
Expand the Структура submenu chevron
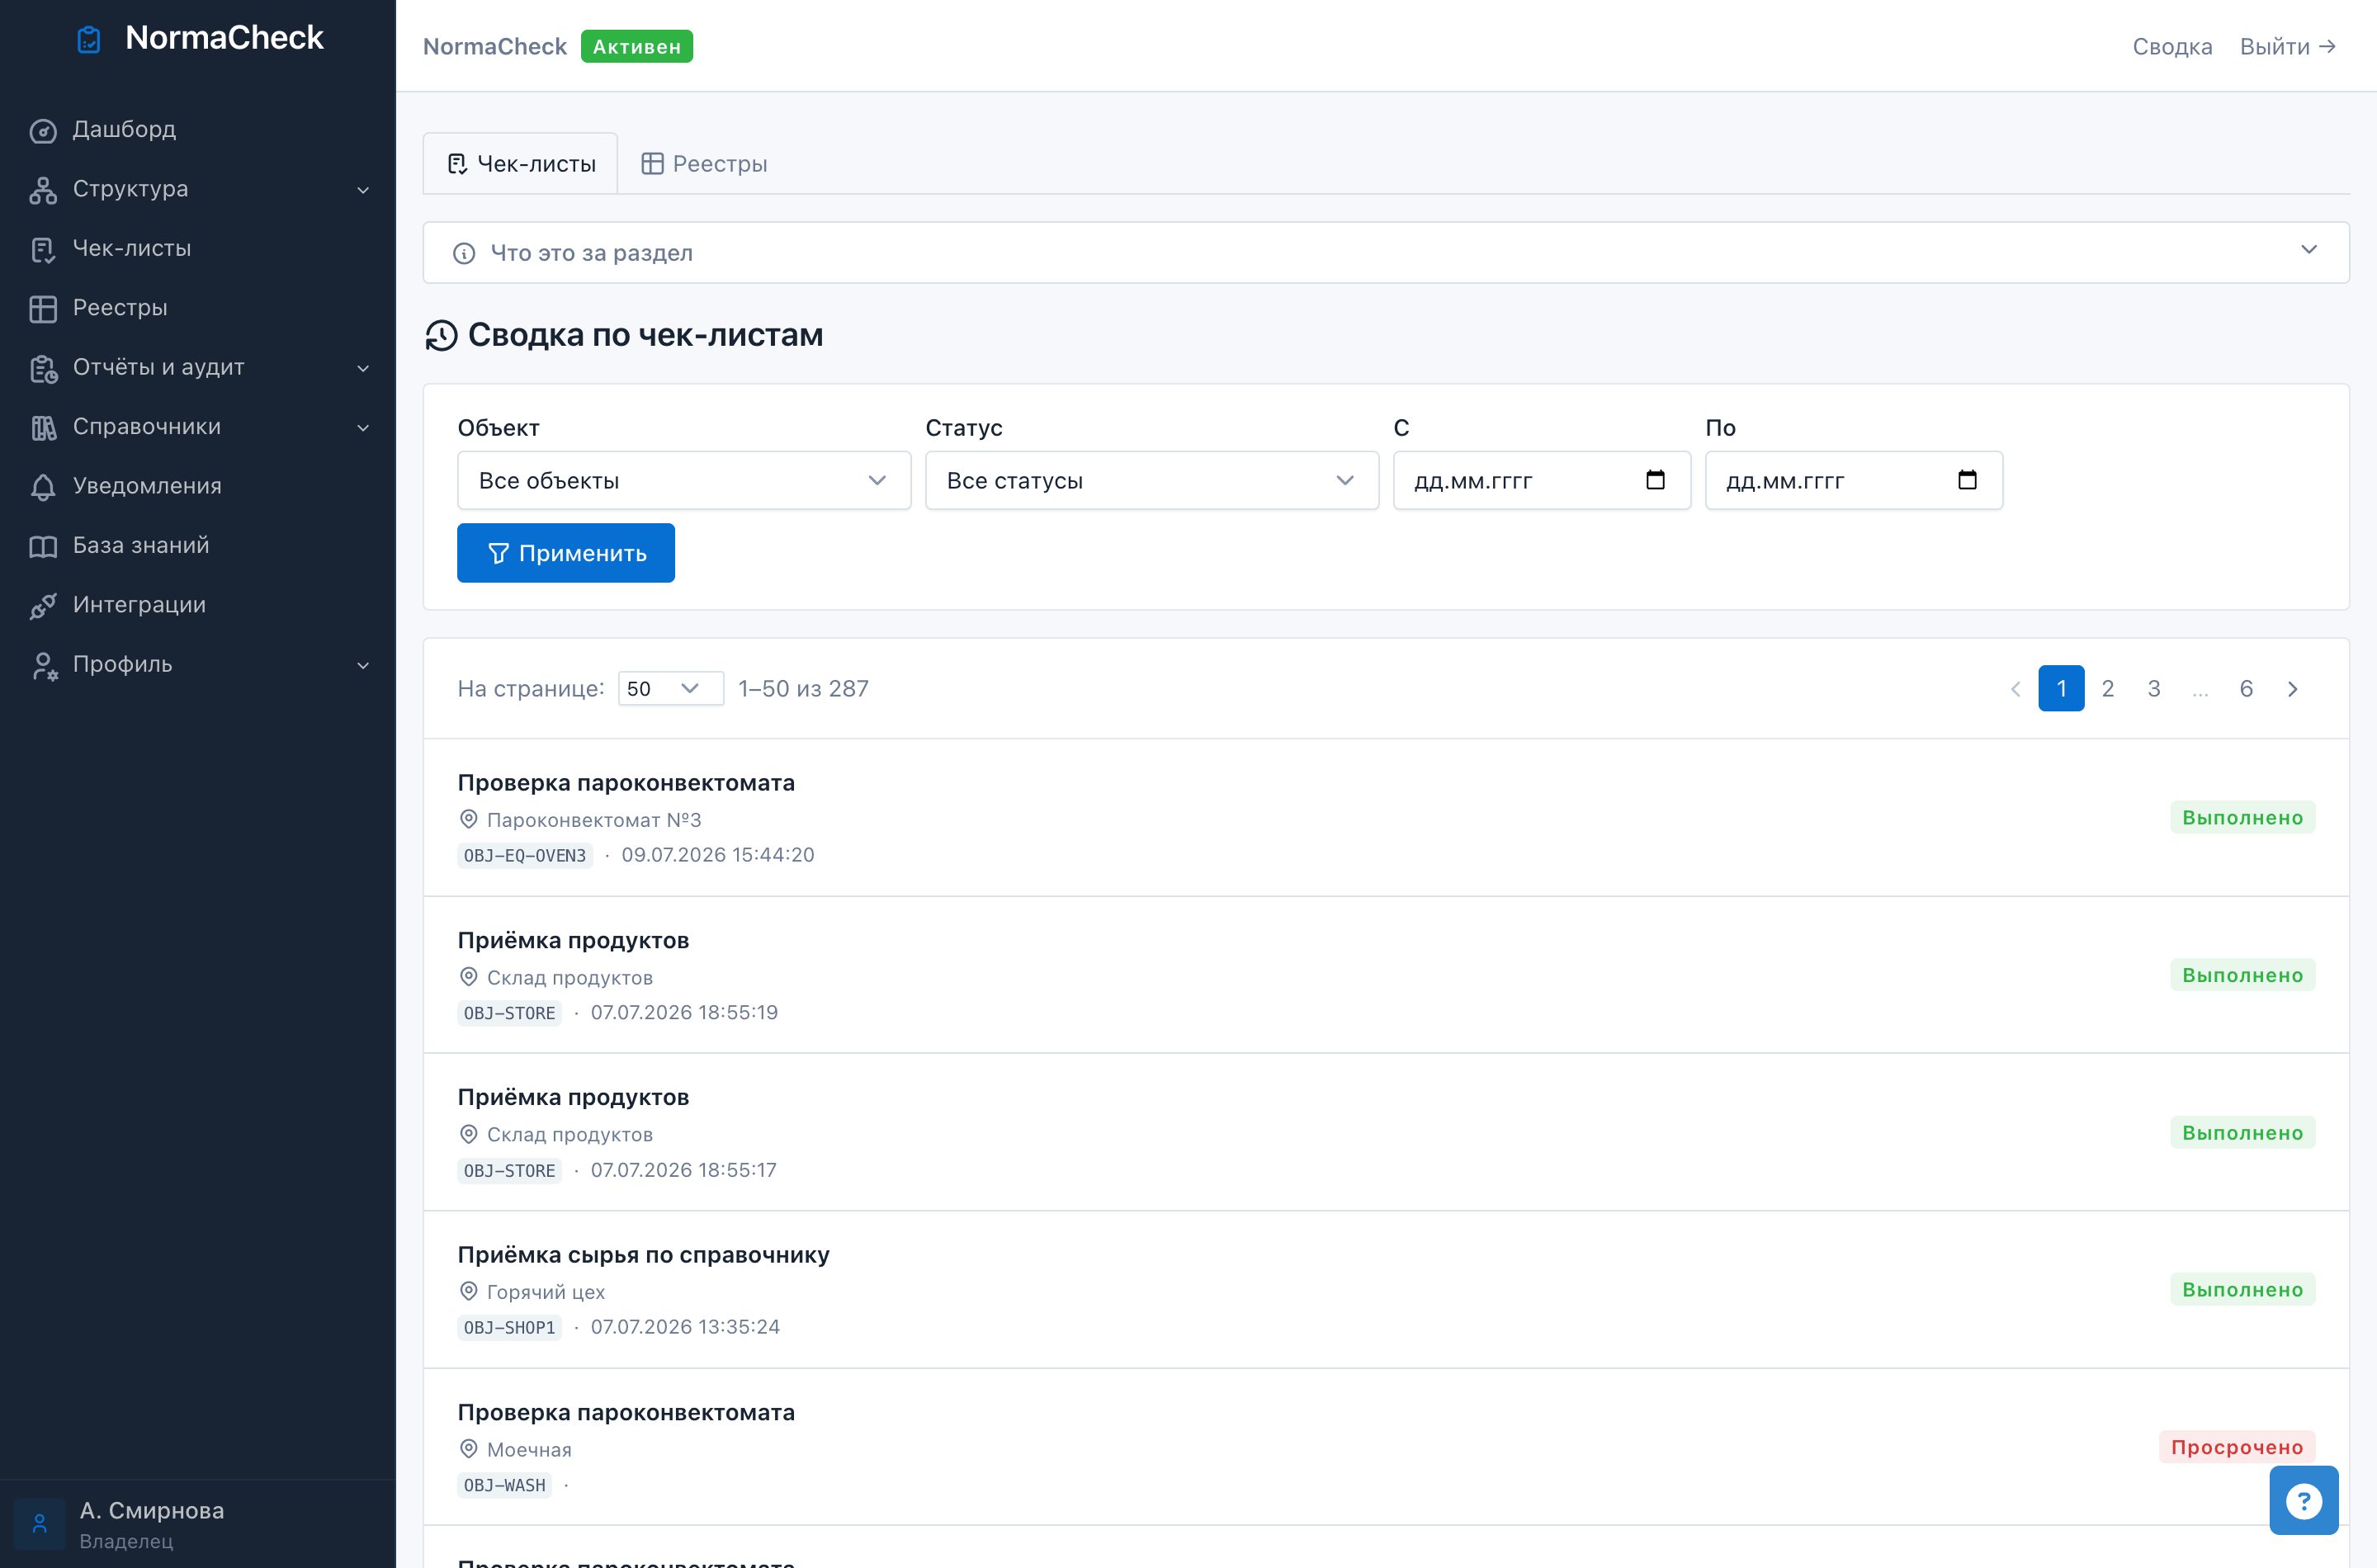(363, 190)
